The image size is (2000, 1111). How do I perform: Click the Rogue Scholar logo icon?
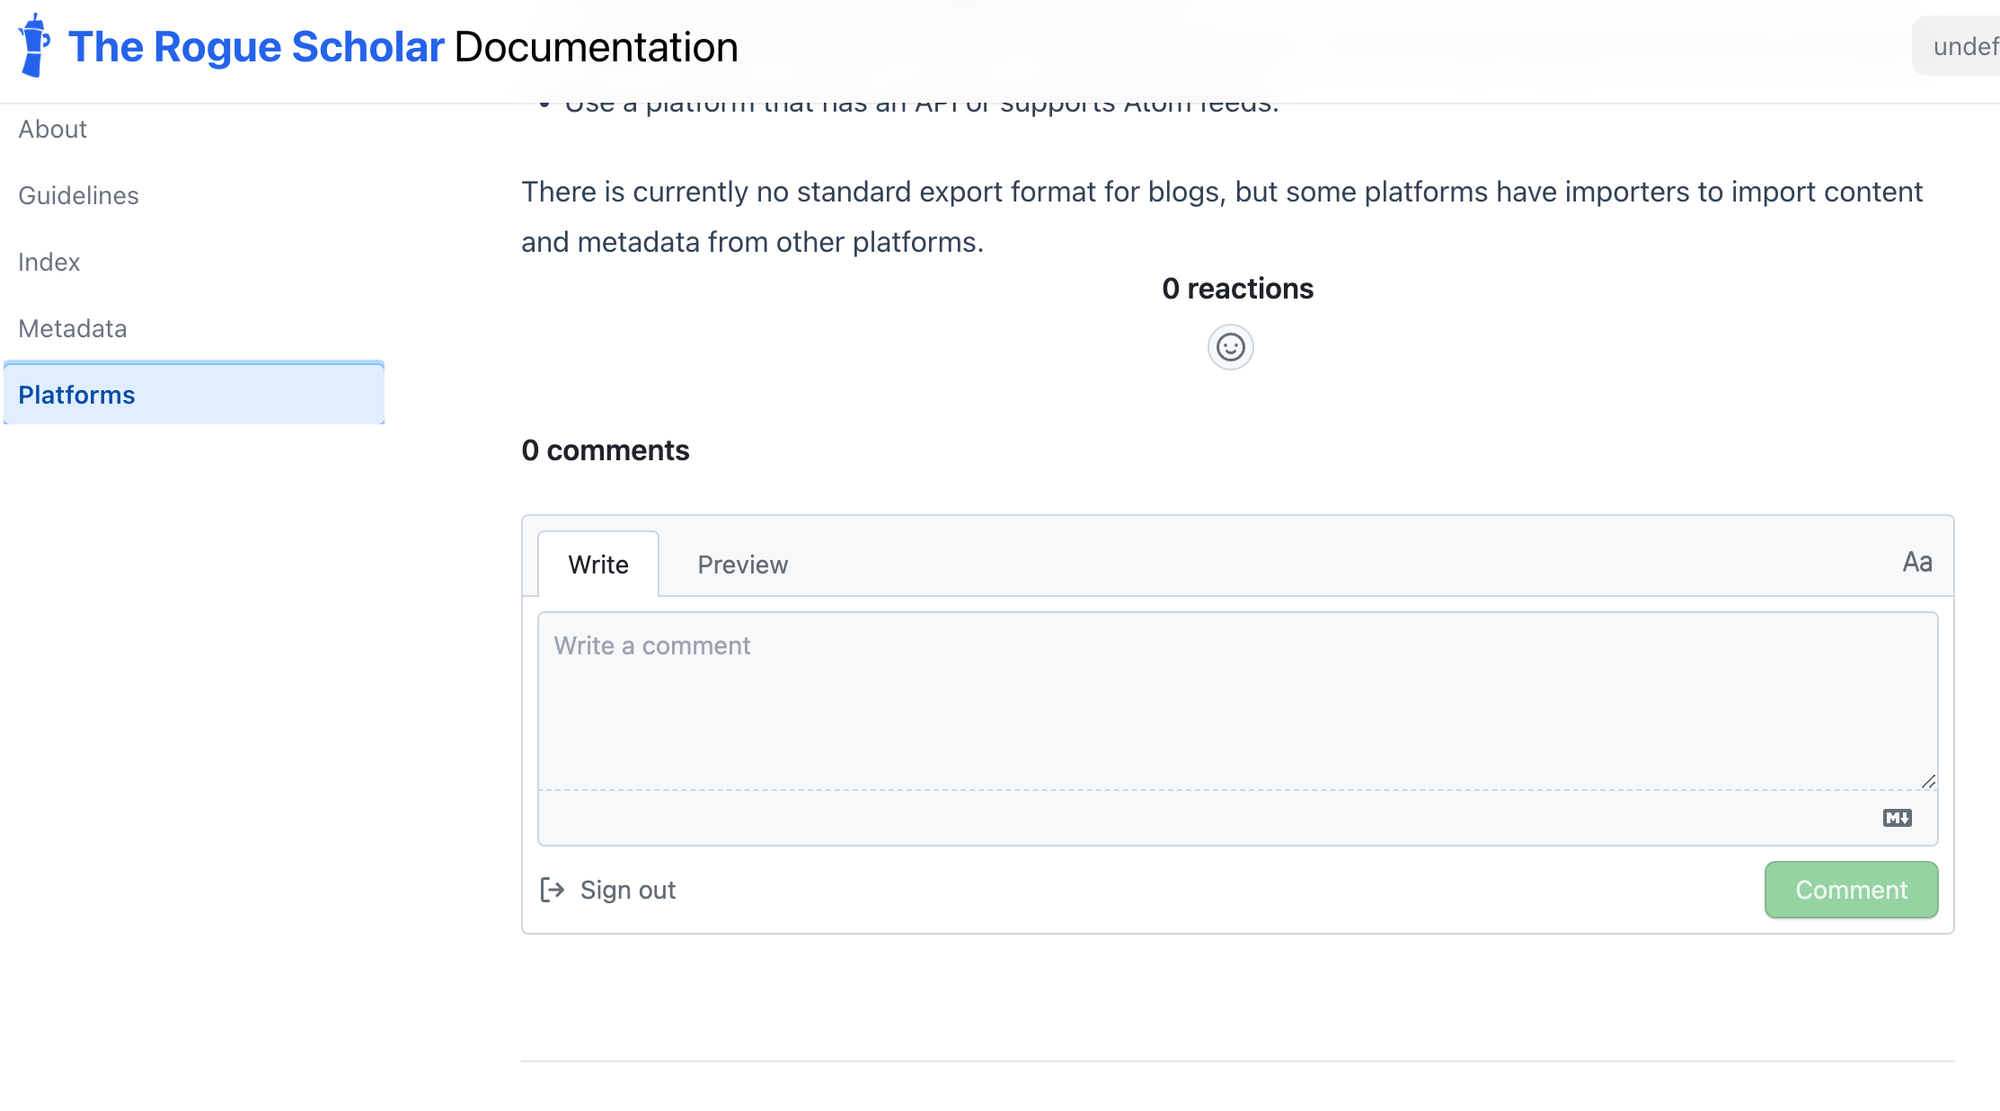[34, 46]
